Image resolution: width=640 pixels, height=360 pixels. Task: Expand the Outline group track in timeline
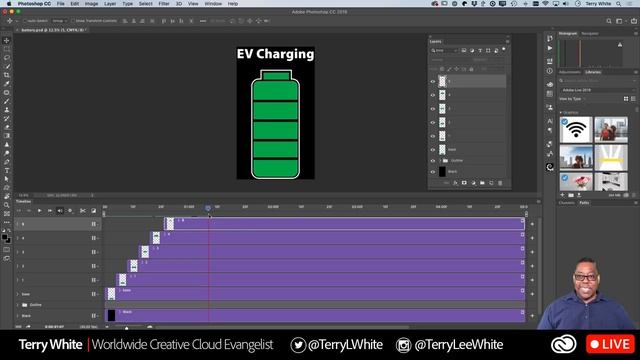coord(18,305)
